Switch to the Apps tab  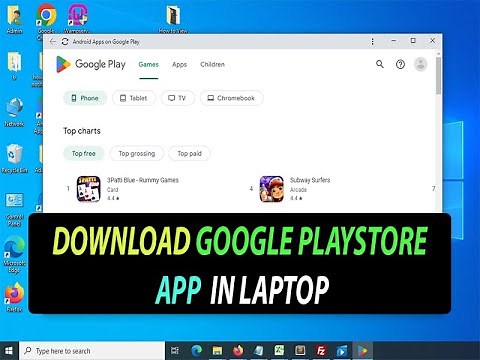(179, 65)
